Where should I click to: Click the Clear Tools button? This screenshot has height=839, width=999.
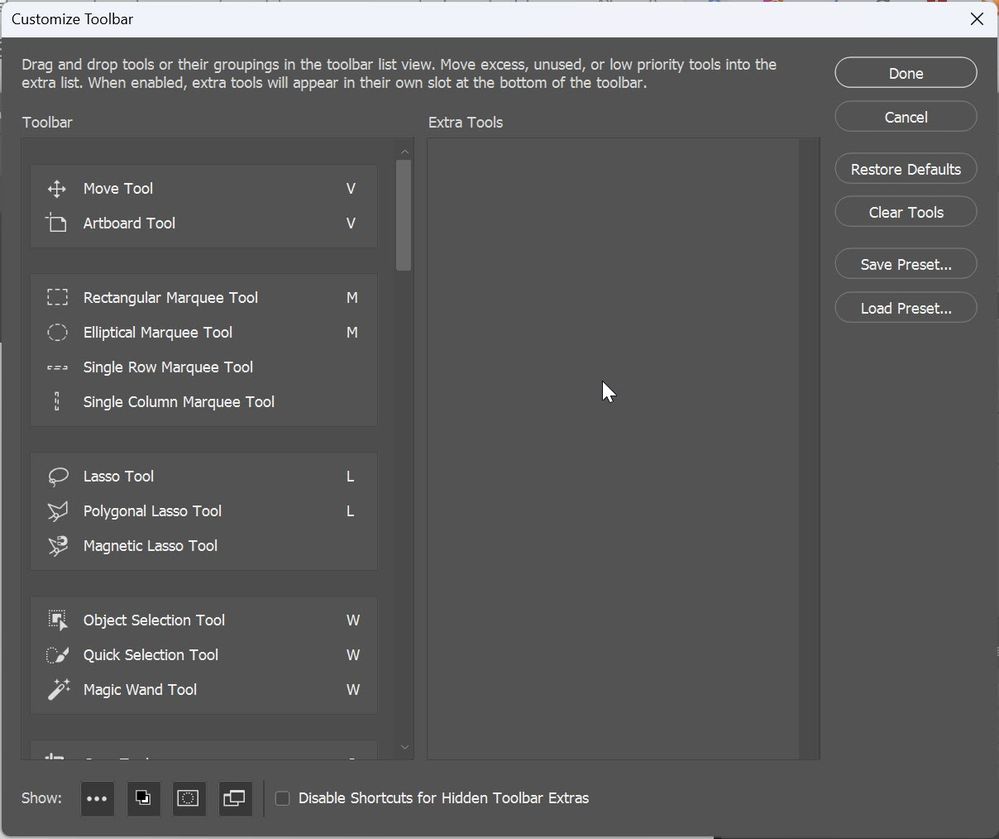pyautogui.click(x=905, y=212)
